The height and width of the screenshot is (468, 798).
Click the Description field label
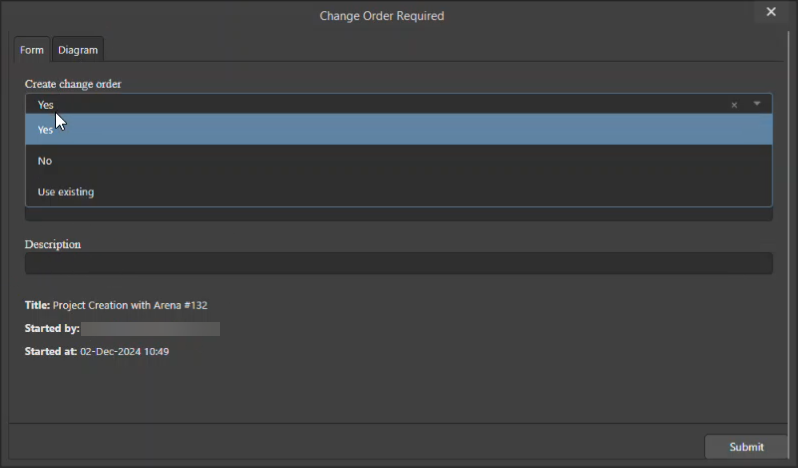[x=53, y=244]
